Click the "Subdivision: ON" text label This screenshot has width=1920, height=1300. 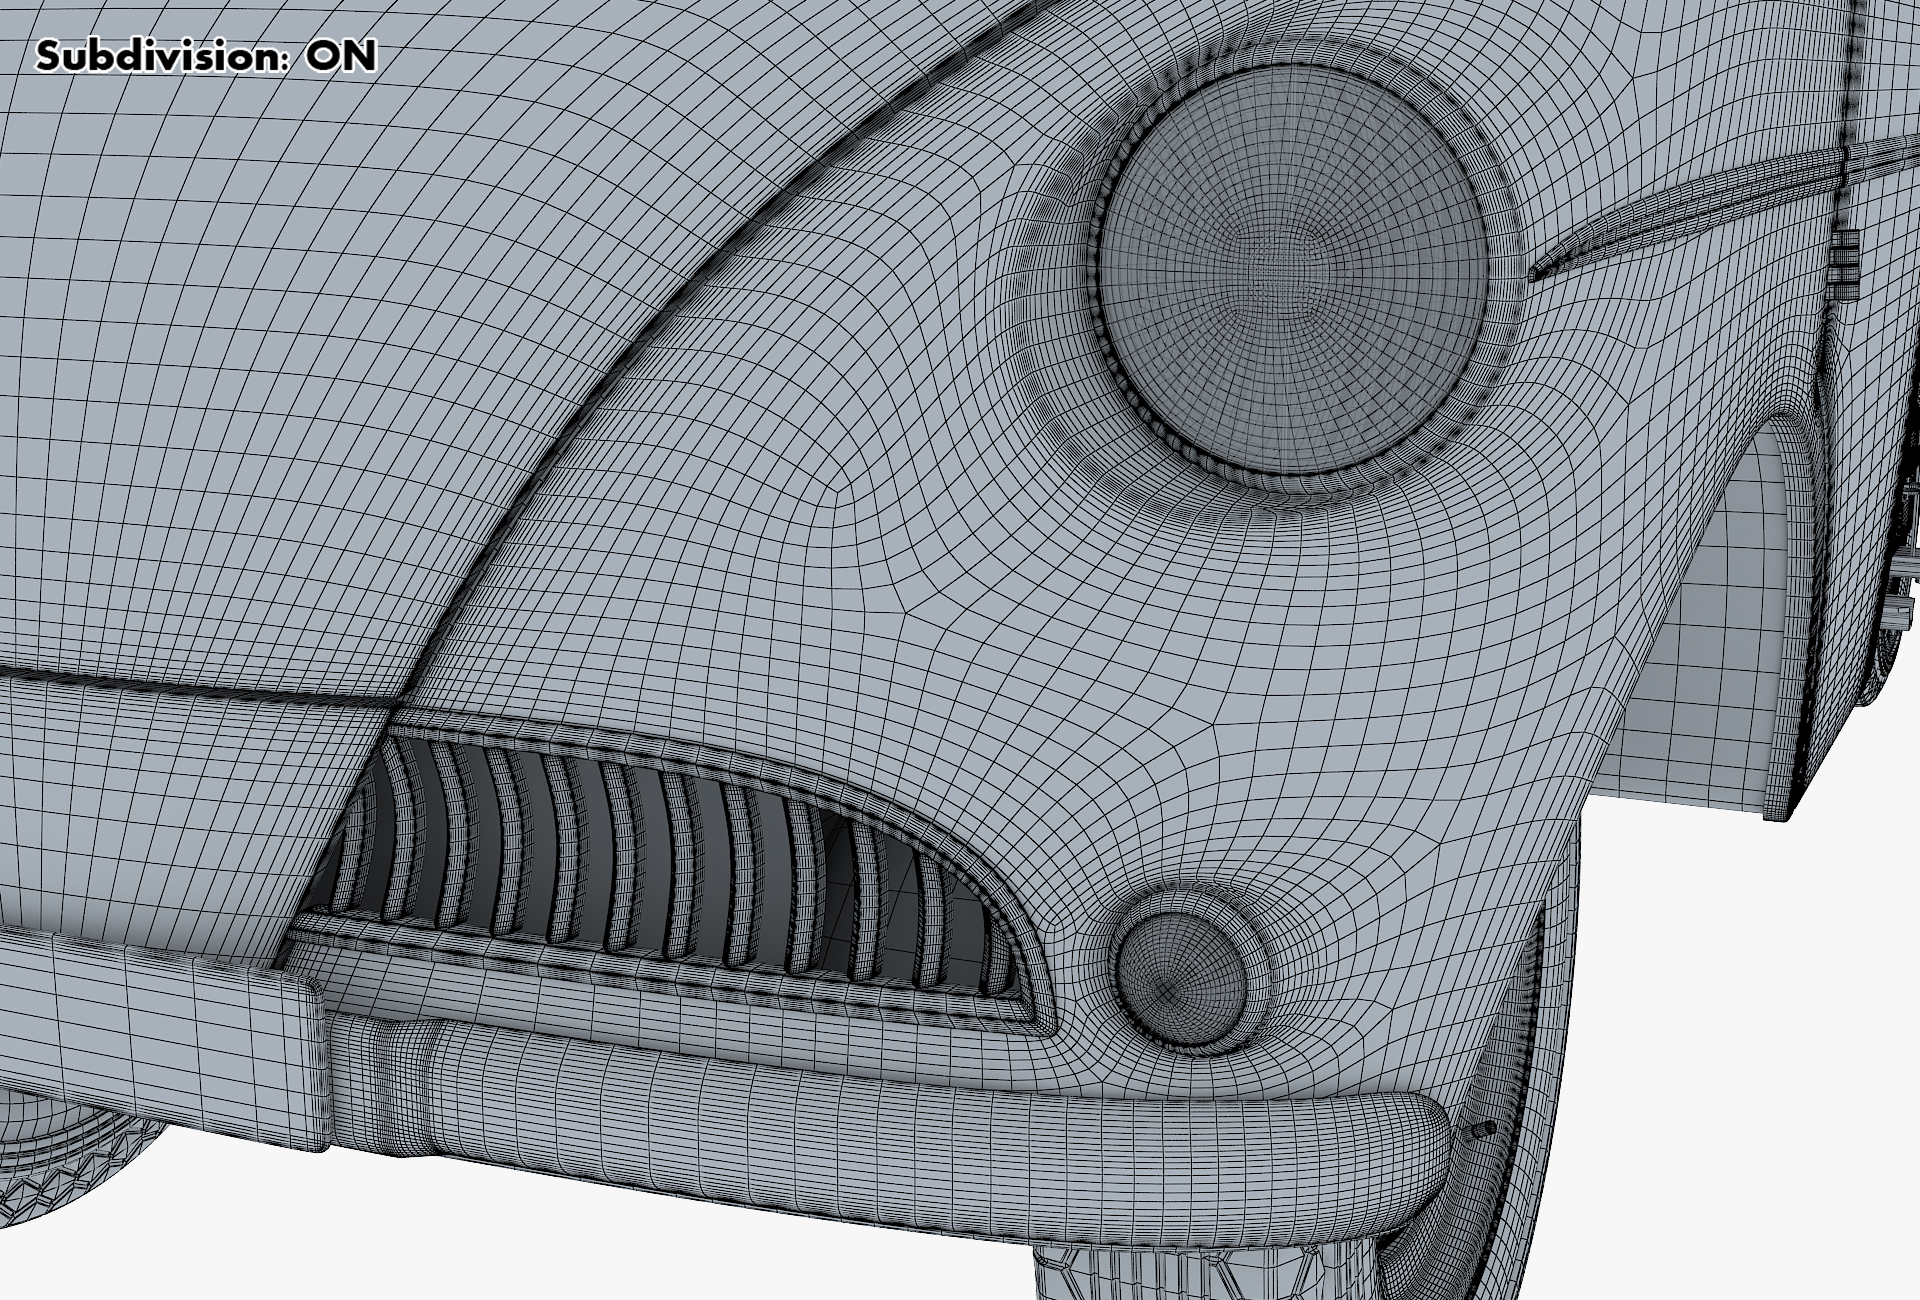coord(206,56)
